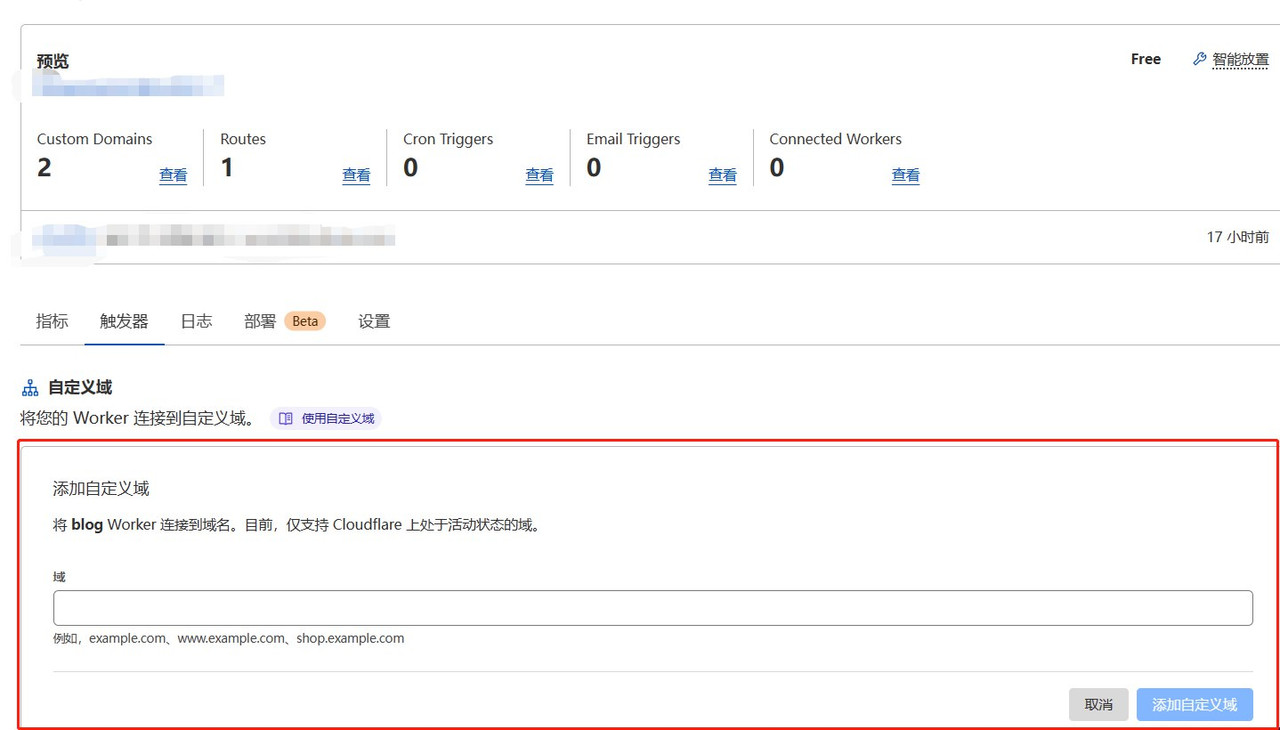Click the book icon in 使用自定义域 badge
Viewport: 1280px width, 730px height.
click(286, 418)
